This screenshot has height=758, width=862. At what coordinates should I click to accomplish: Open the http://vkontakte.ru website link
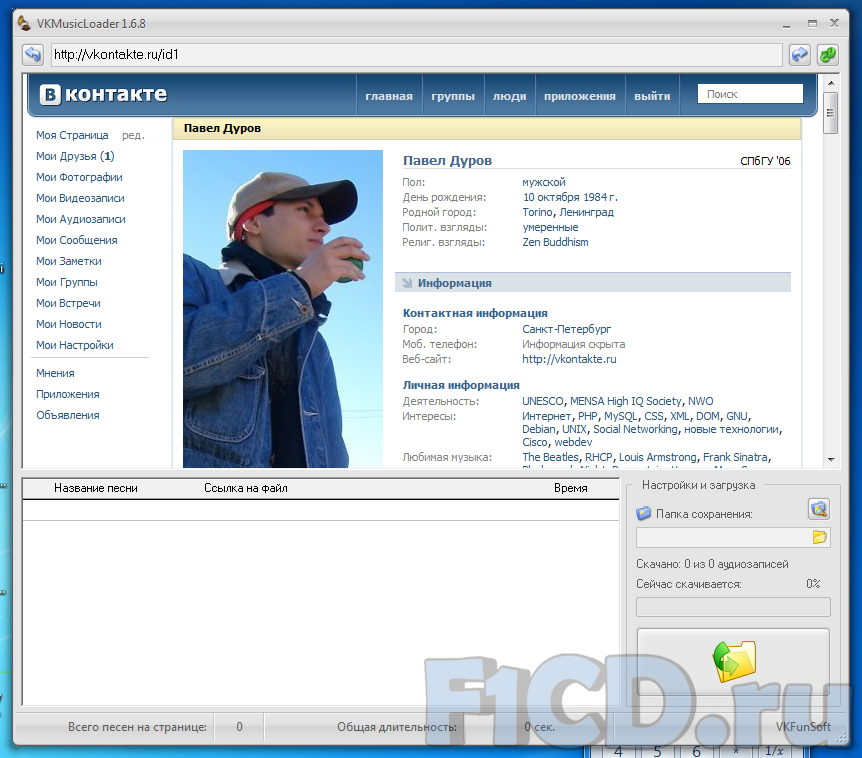tap(569, 359)
